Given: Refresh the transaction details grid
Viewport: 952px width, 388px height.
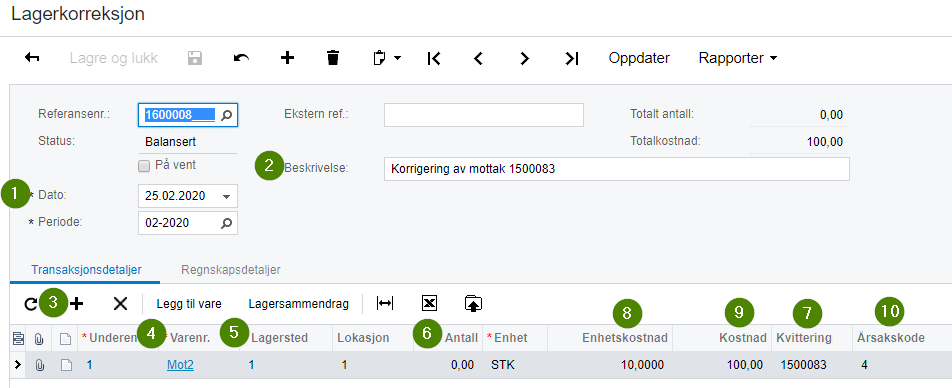Looking at the screenshot, I should (x=30, y=304).
